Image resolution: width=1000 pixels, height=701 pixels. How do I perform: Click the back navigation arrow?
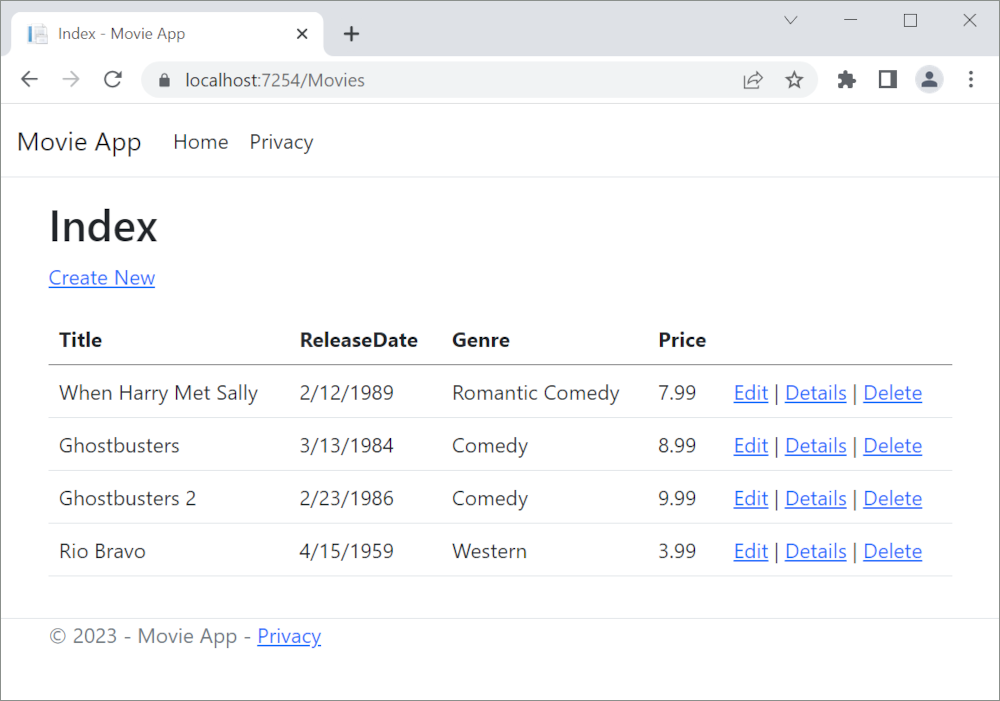29,79
